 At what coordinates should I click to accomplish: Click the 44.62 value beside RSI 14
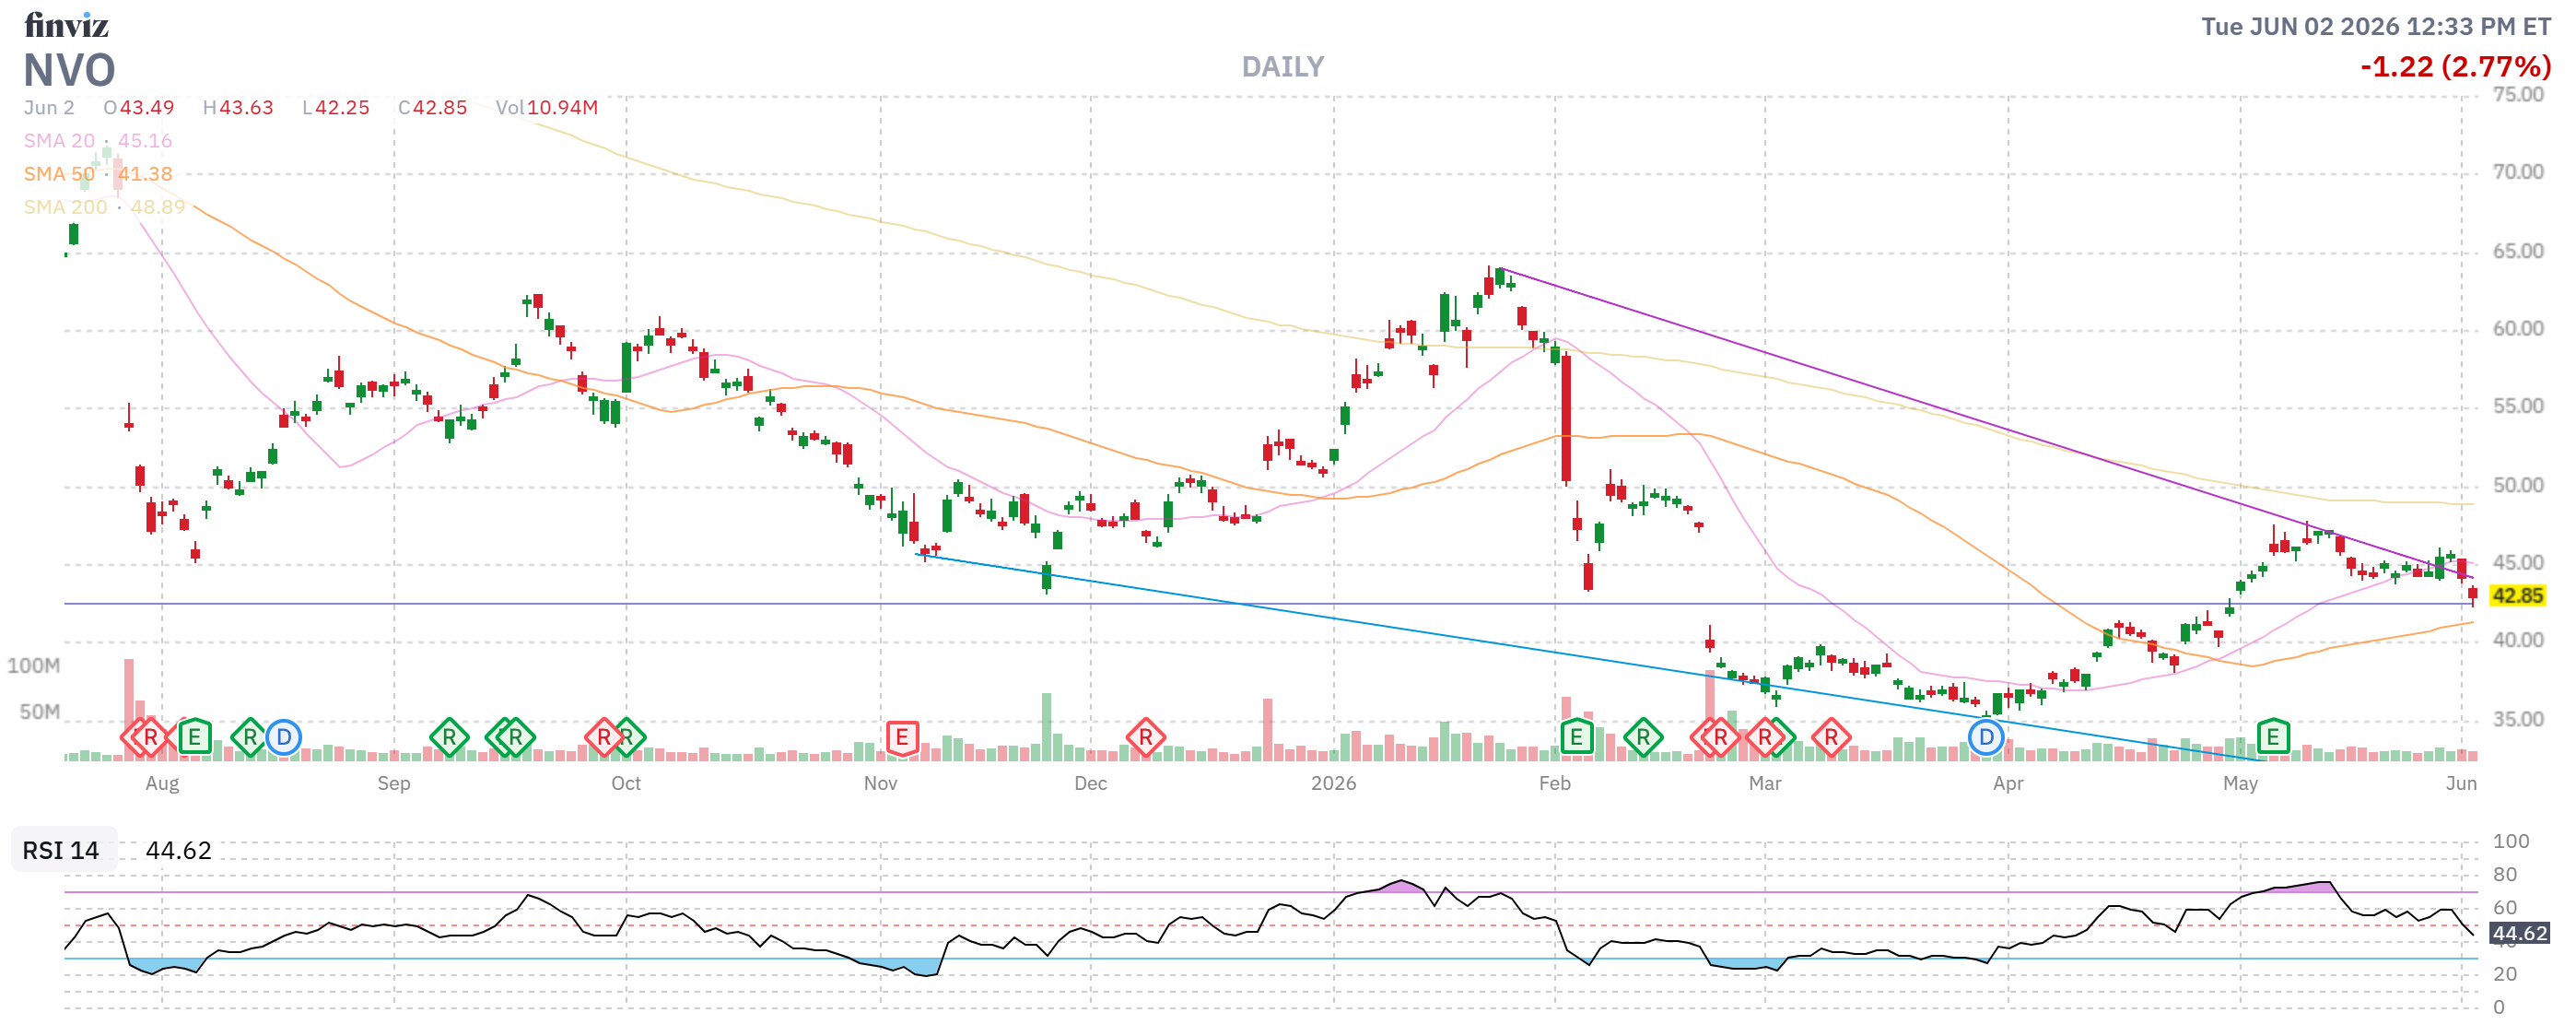[x=179, y=850]
